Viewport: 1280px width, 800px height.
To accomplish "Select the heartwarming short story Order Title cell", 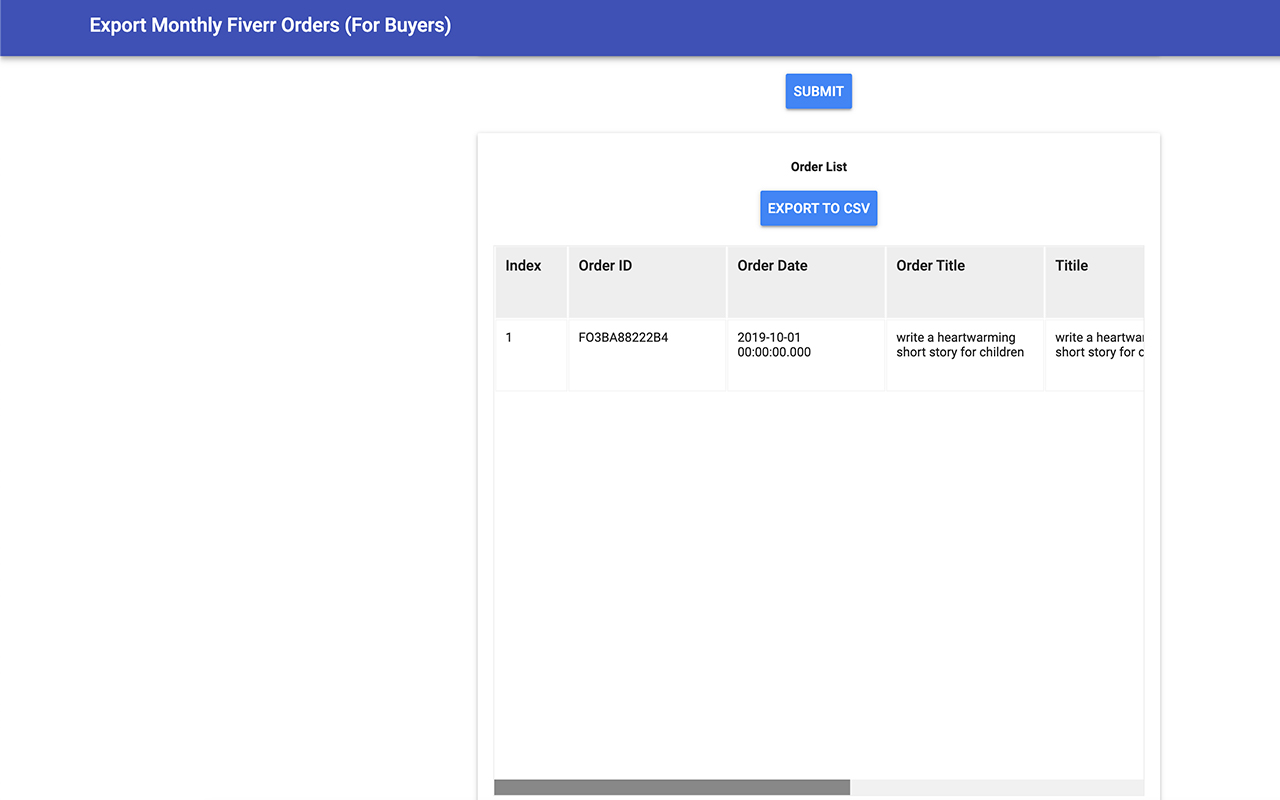I will tap(965, 355).
